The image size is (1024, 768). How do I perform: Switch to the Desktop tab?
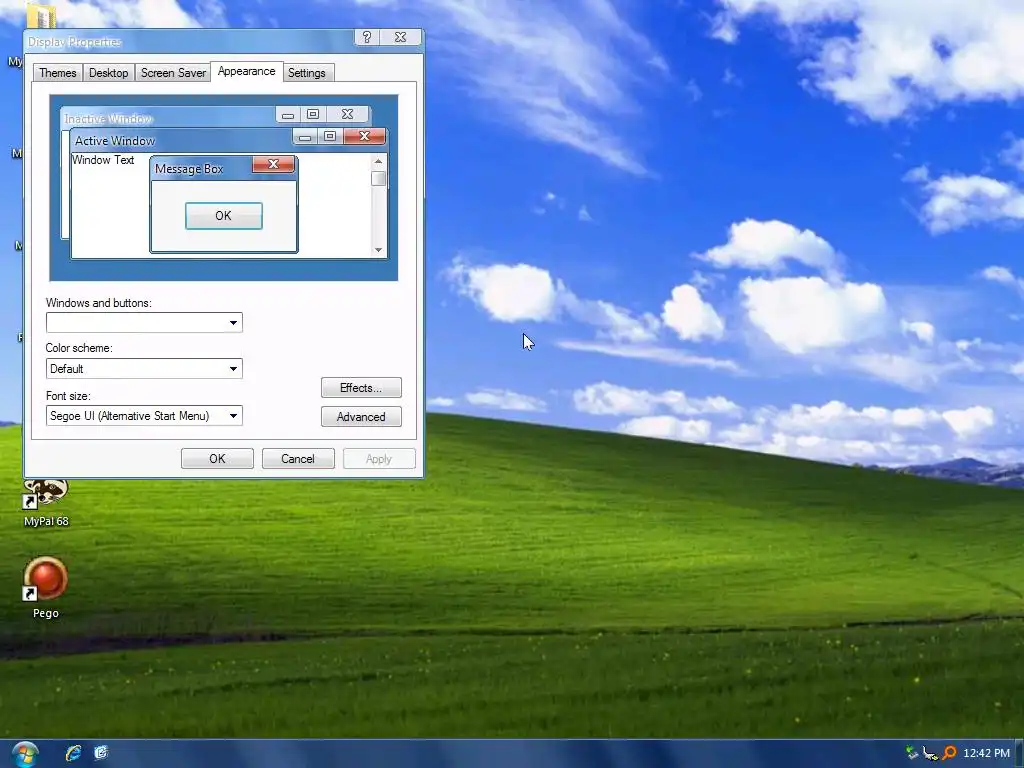[x=108, y=72]
